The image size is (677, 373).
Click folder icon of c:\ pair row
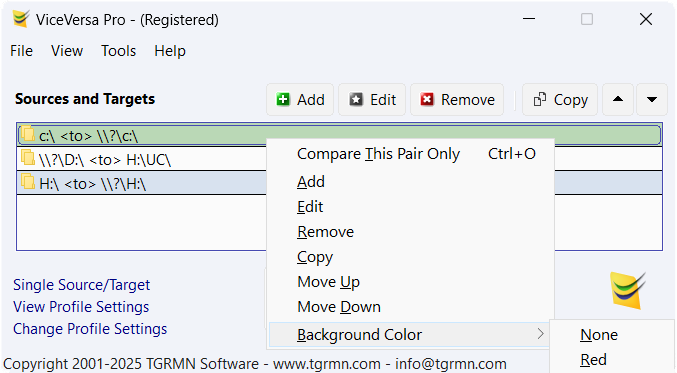click(x=28, y=134)
